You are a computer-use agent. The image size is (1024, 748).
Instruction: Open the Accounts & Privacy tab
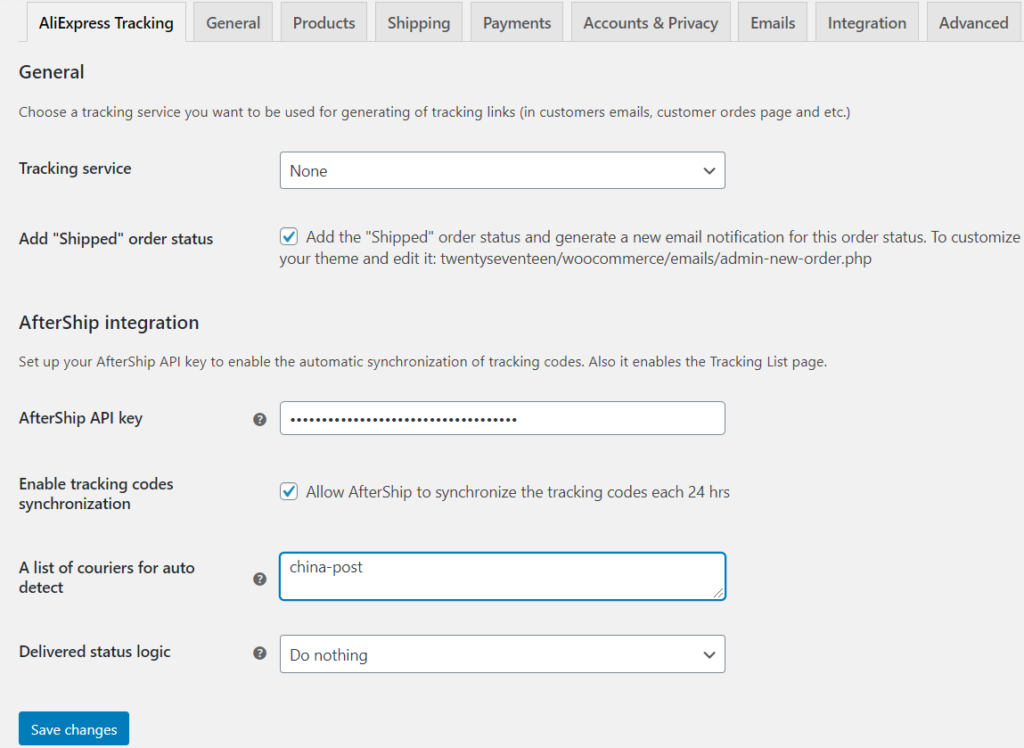[650, 21]
